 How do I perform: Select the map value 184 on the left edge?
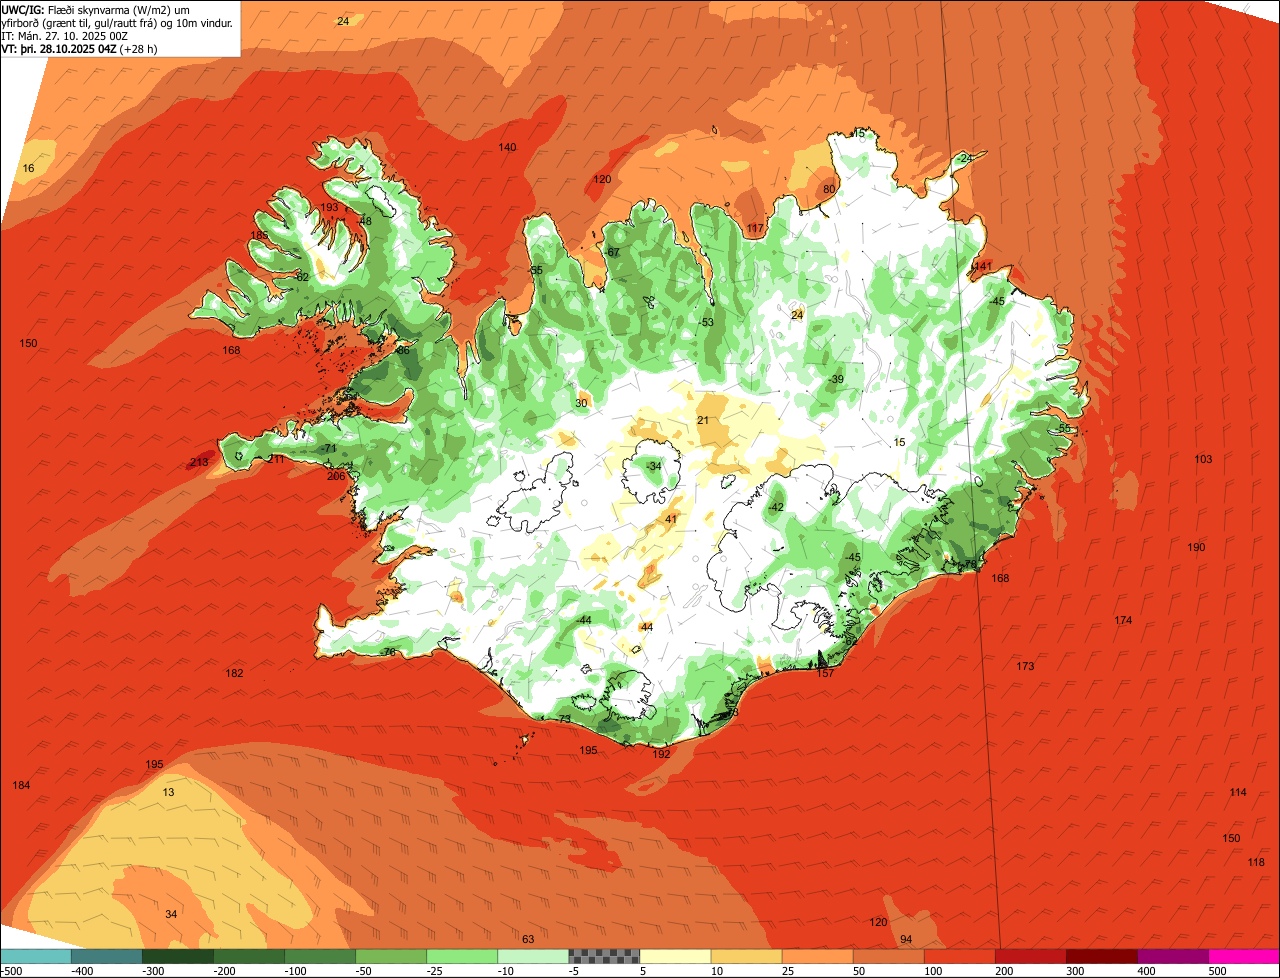click(x=21, y=785)
